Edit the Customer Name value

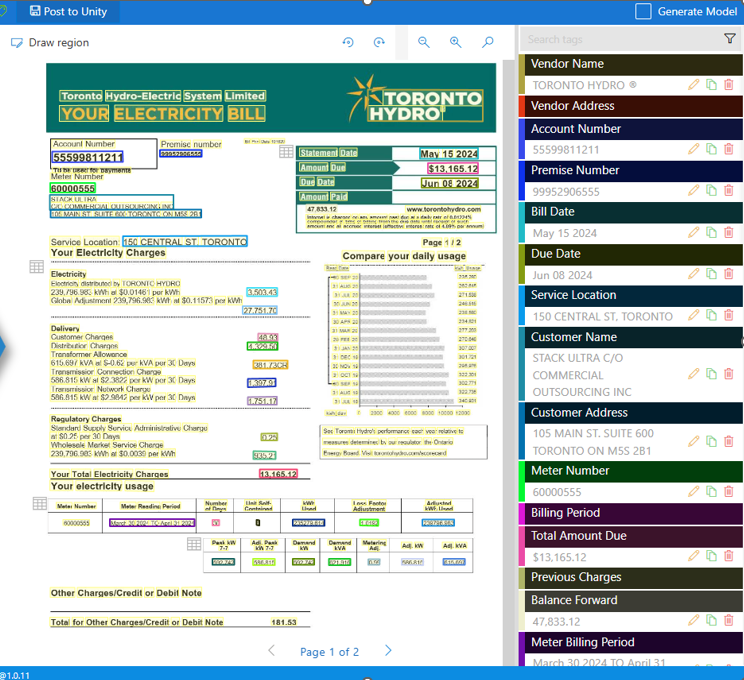[694, 374]
